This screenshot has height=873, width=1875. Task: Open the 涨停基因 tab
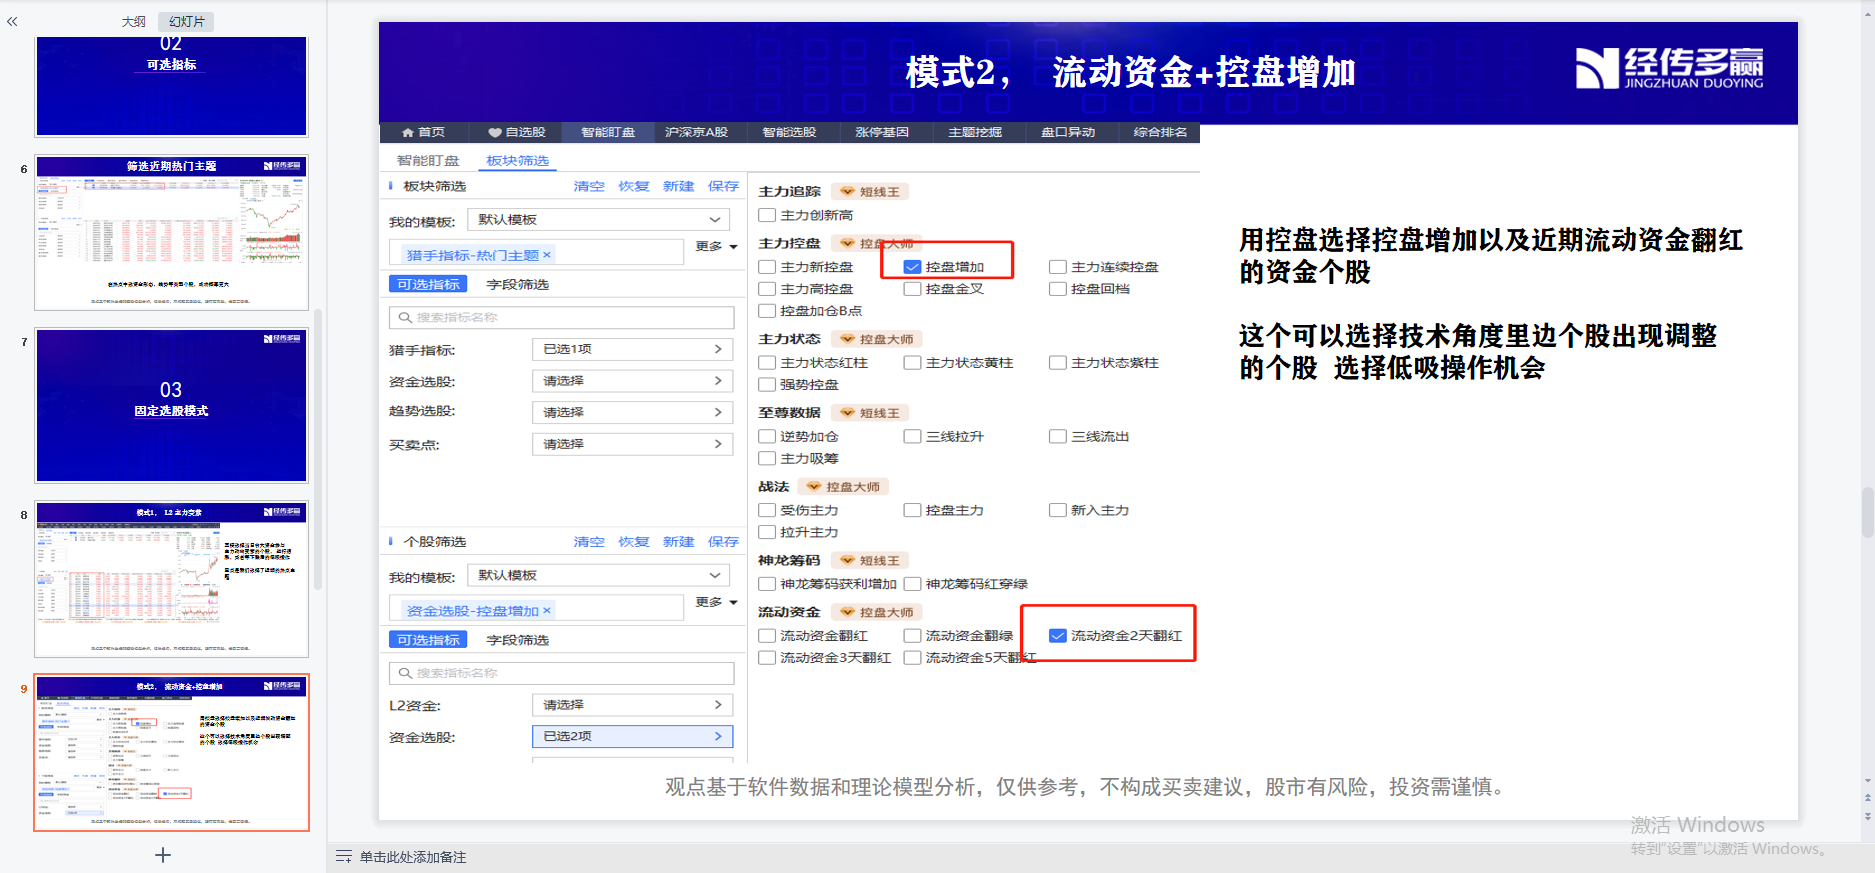[882, 132]
